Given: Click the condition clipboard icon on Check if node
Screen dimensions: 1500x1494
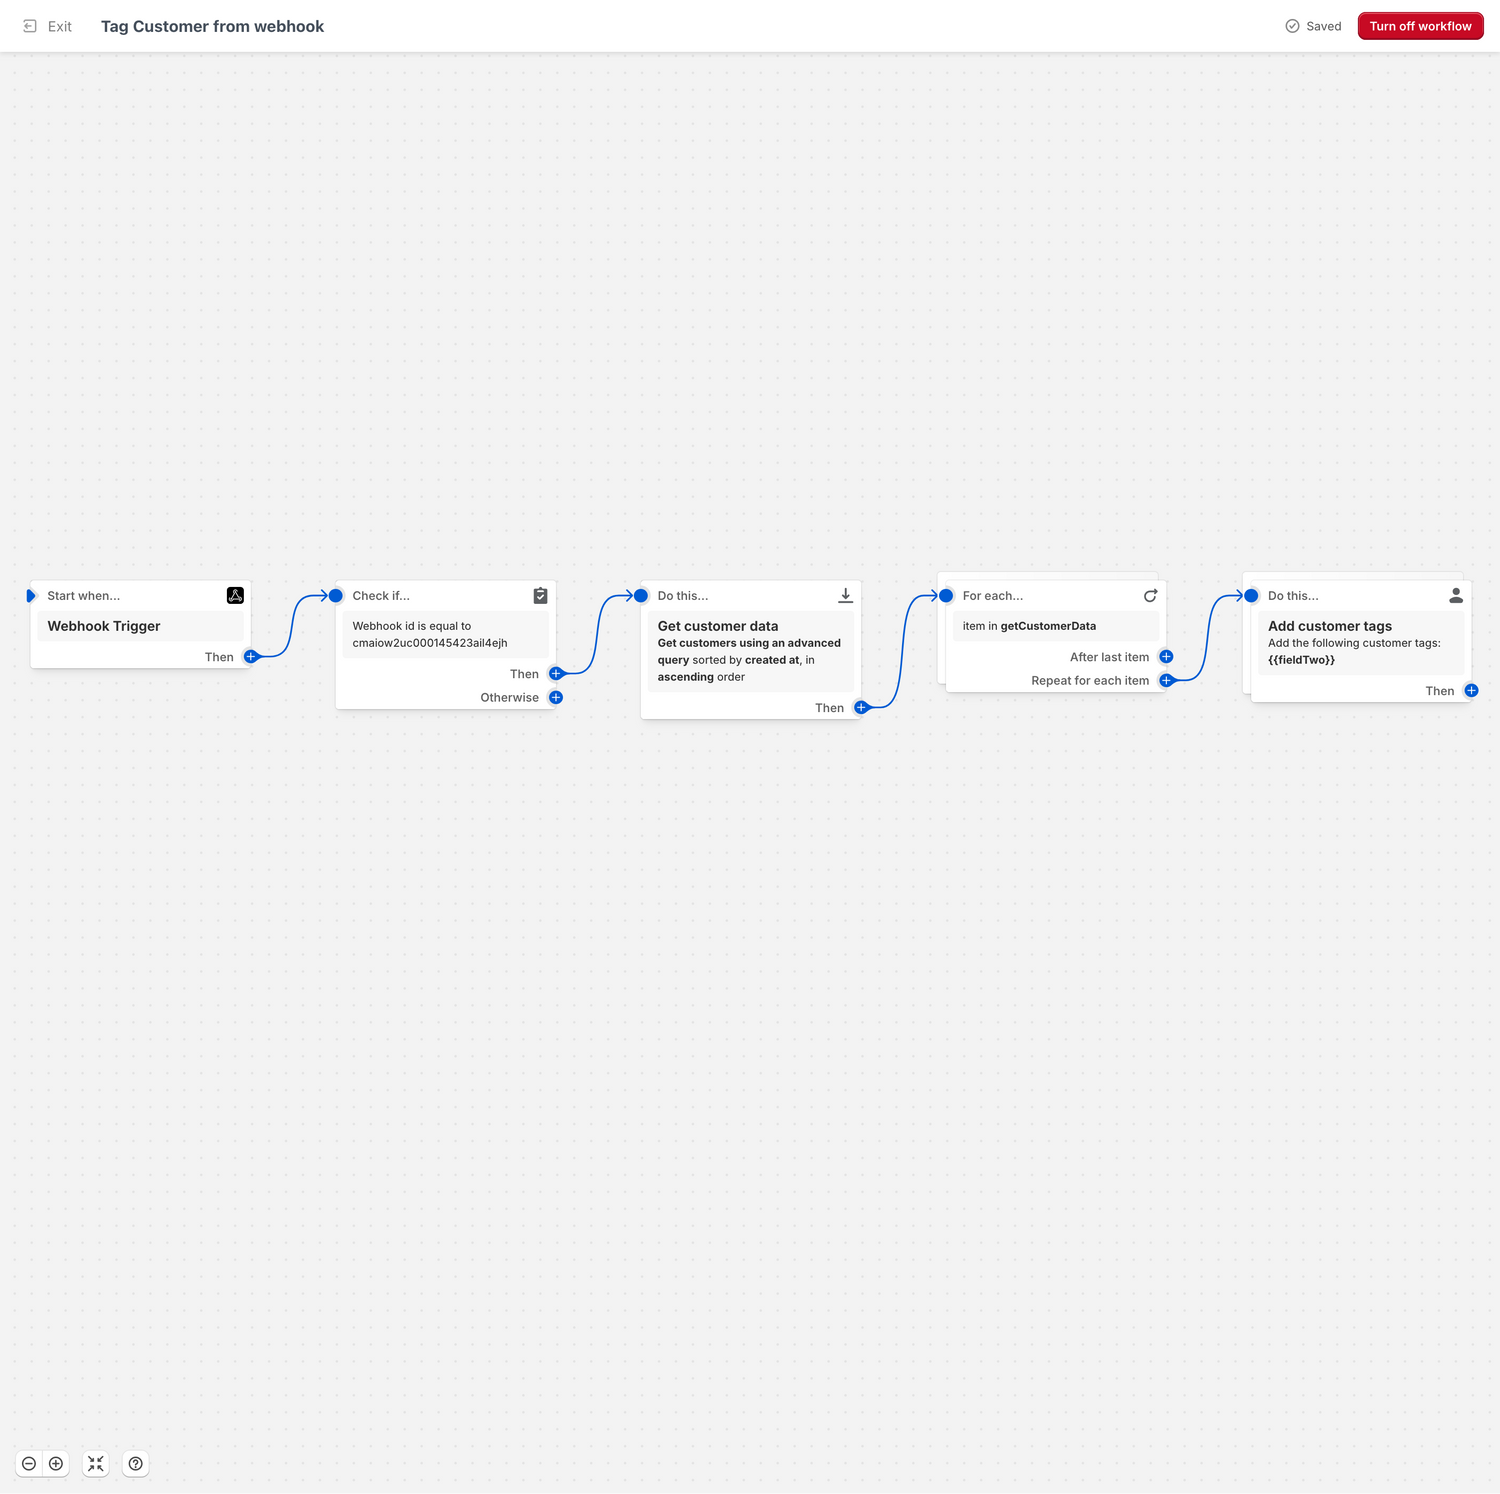Looking at the screenshot, I should click(x=540, y=594).
